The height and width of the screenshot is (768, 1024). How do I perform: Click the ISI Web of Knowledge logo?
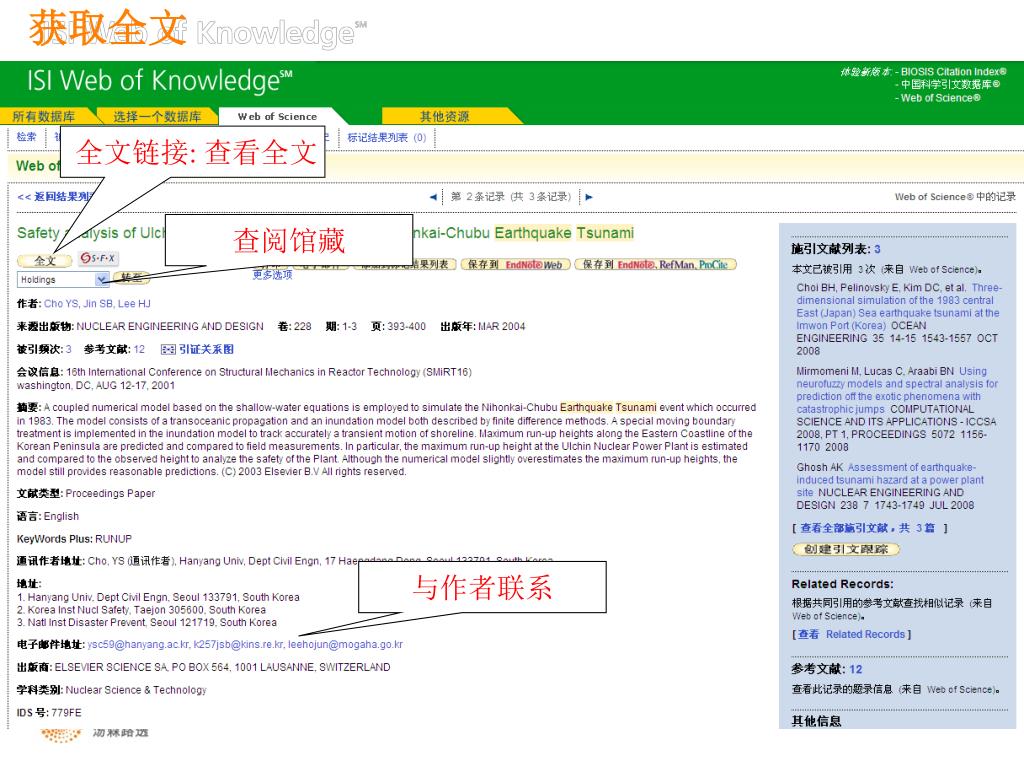pyautogui.click(x=159, y=80)
